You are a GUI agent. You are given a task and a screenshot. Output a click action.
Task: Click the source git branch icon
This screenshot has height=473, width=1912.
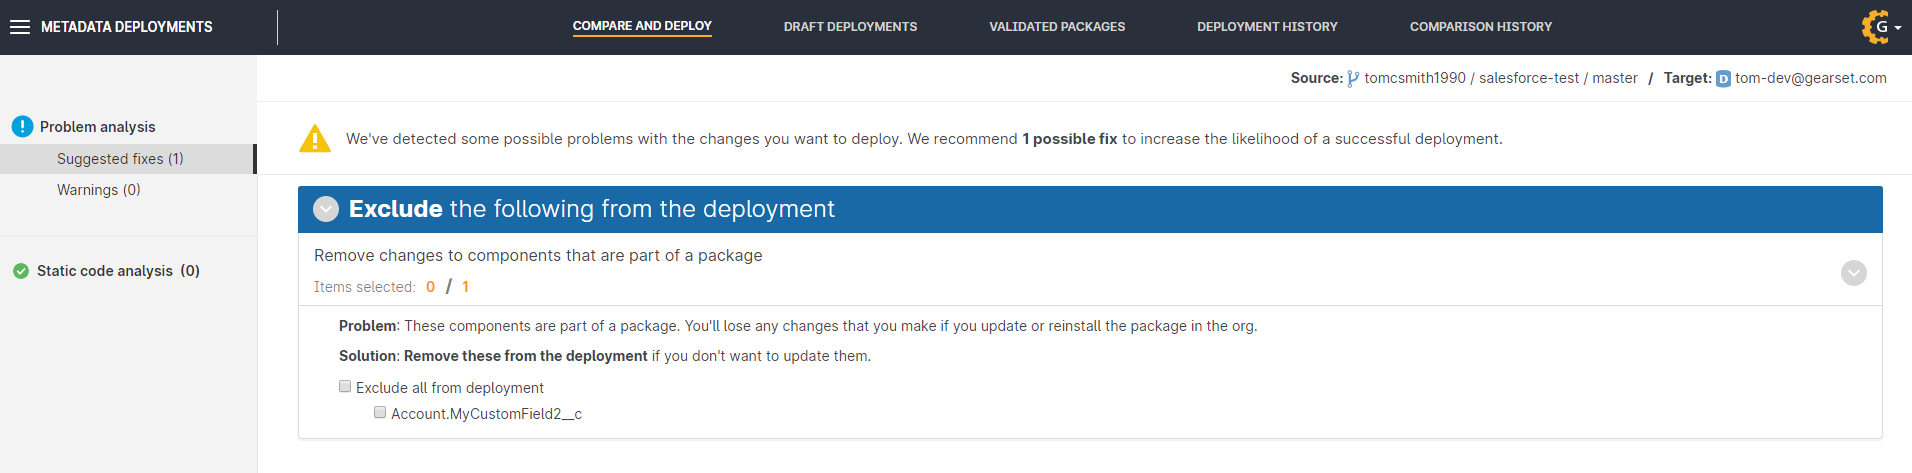pyautogui.click(x=1353, y=79)
